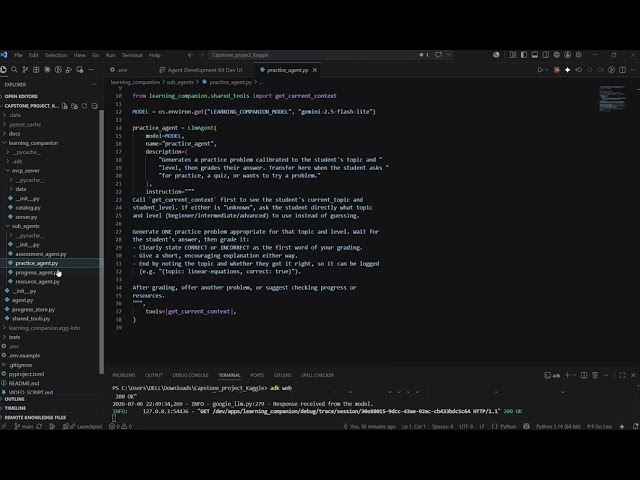640x480 pixels.
Task: Open the Source Control view icon
Action: click(x=25, y=70)
